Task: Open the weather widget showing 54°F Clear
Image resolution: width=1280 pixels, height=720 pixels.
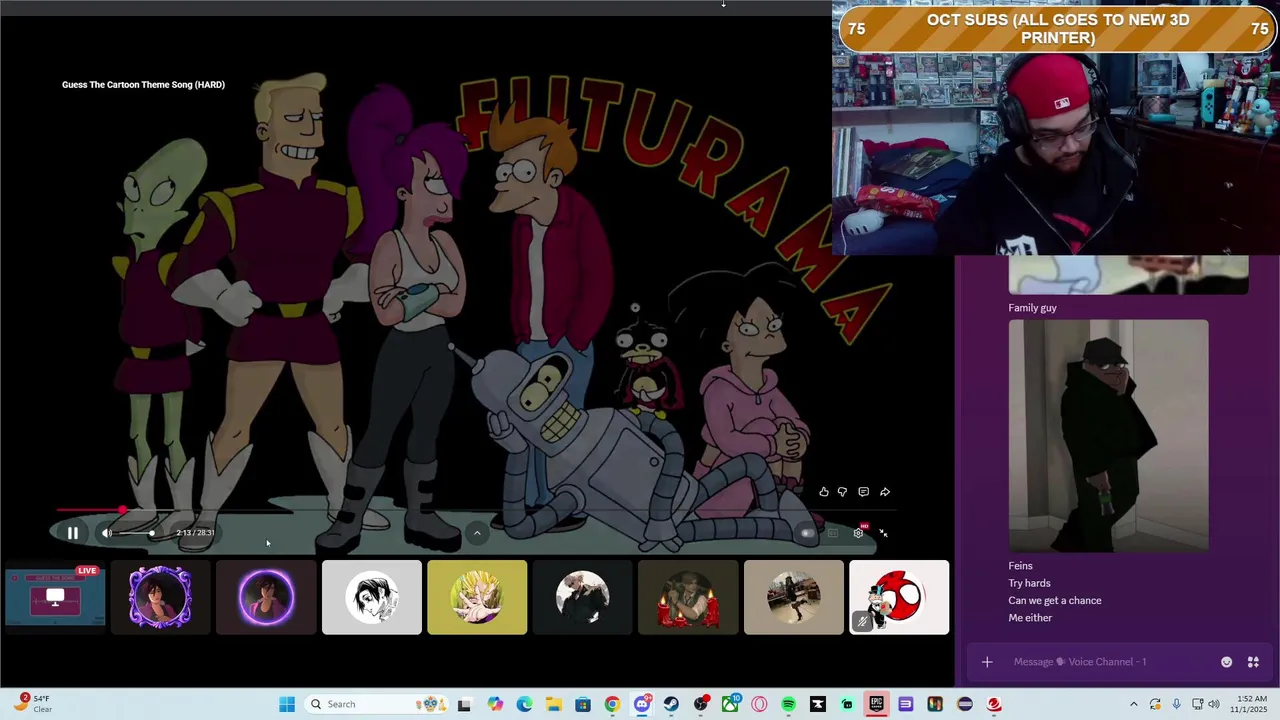Action: coord(34,704)
